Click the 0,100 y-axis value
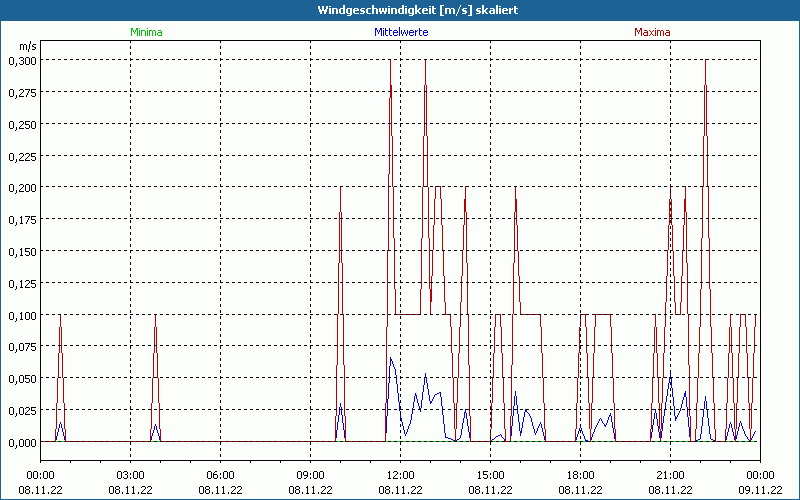 (22, 315)
